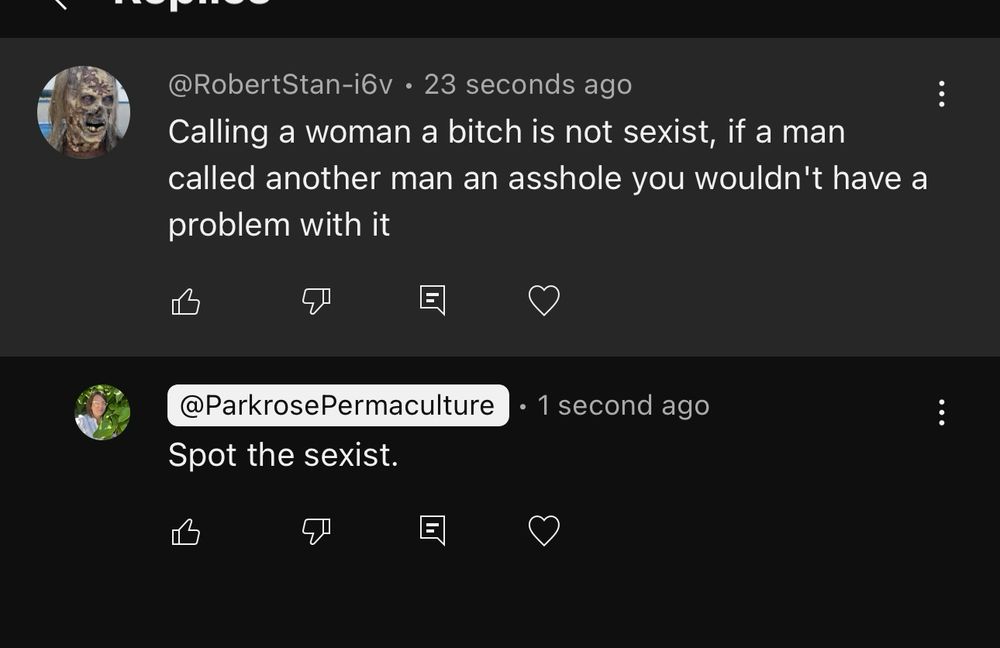Click reply icon under ParkrosePermaculture's comment

pyautogui.click(x=432, y=531)
